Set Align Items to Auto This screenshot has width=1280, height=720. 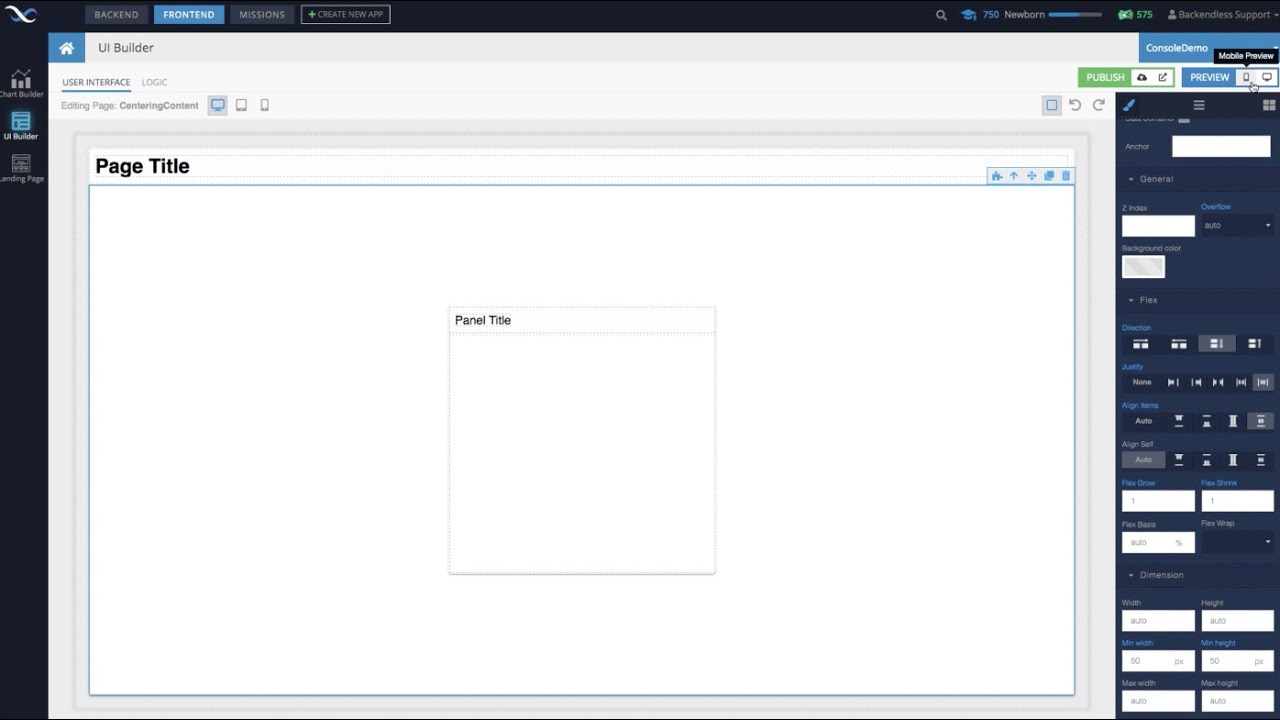click(x=1143, y=421)
